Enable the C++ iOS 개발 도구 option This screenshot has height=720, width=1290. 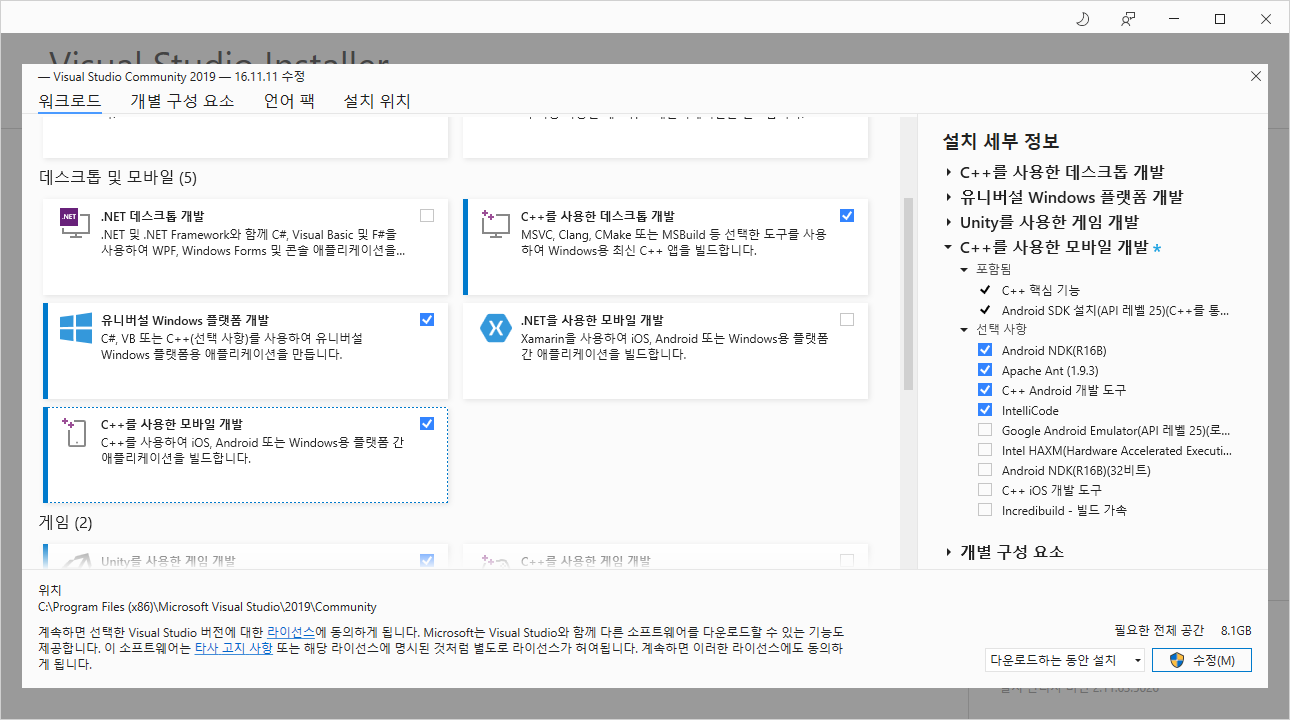pos(985,490)
